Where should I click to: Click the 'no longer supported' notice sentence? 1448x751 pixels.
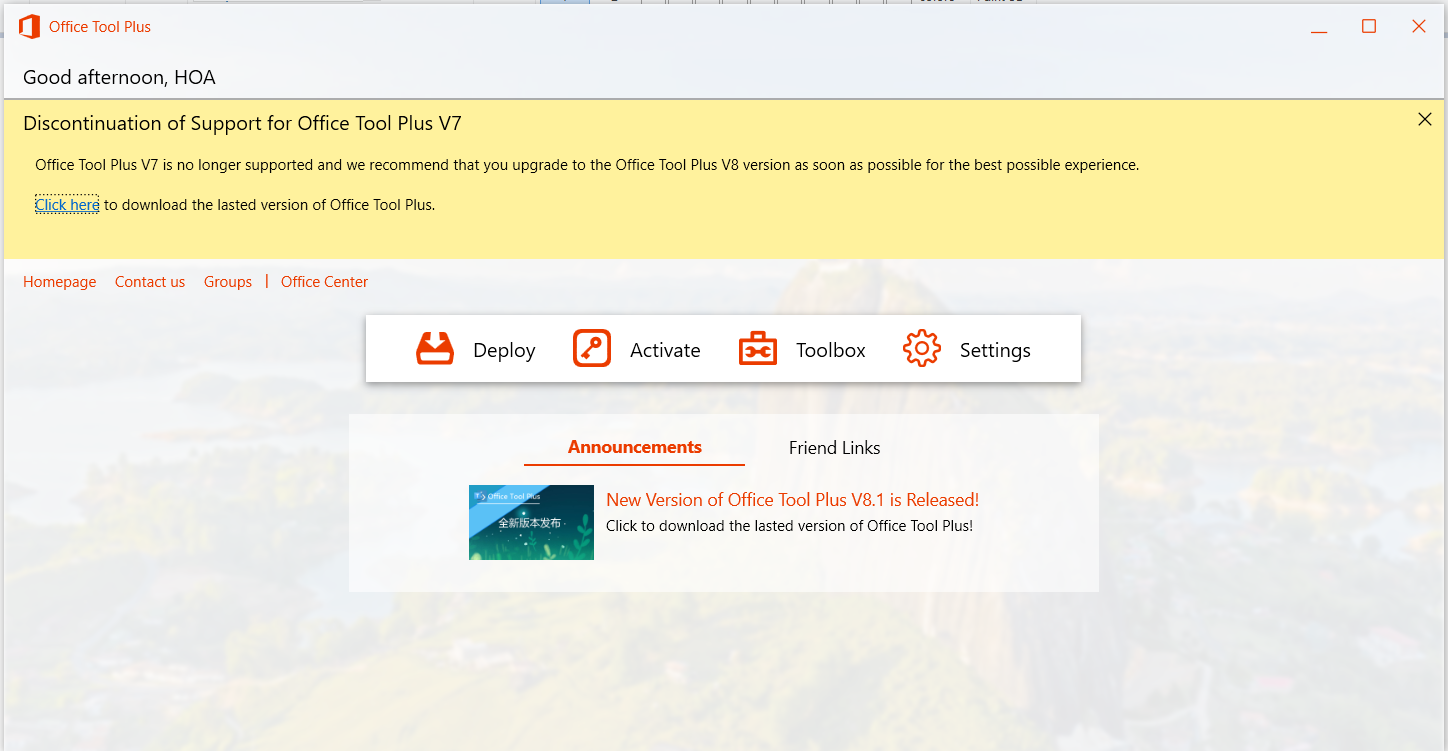(x=587, y=165)
